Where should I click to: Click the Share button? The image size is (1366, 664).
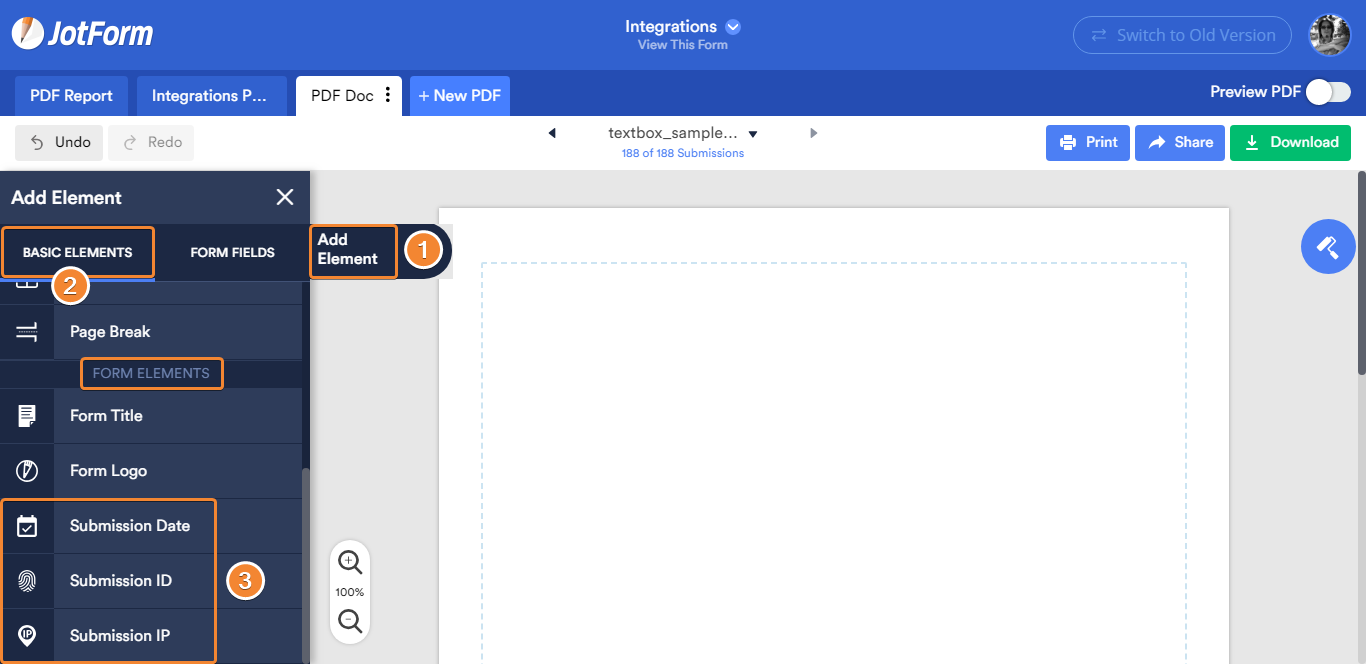pos(1179,142)
